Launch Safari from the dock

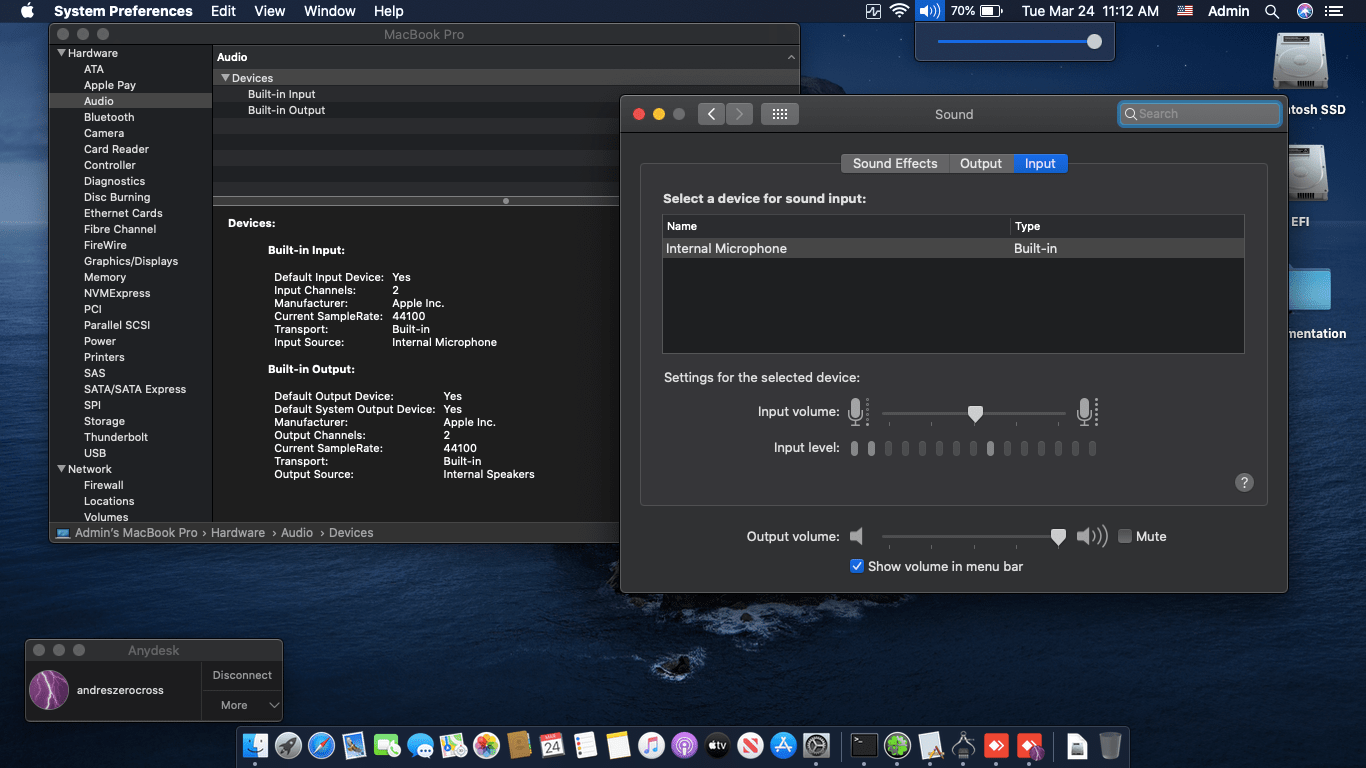pos(321,745)
